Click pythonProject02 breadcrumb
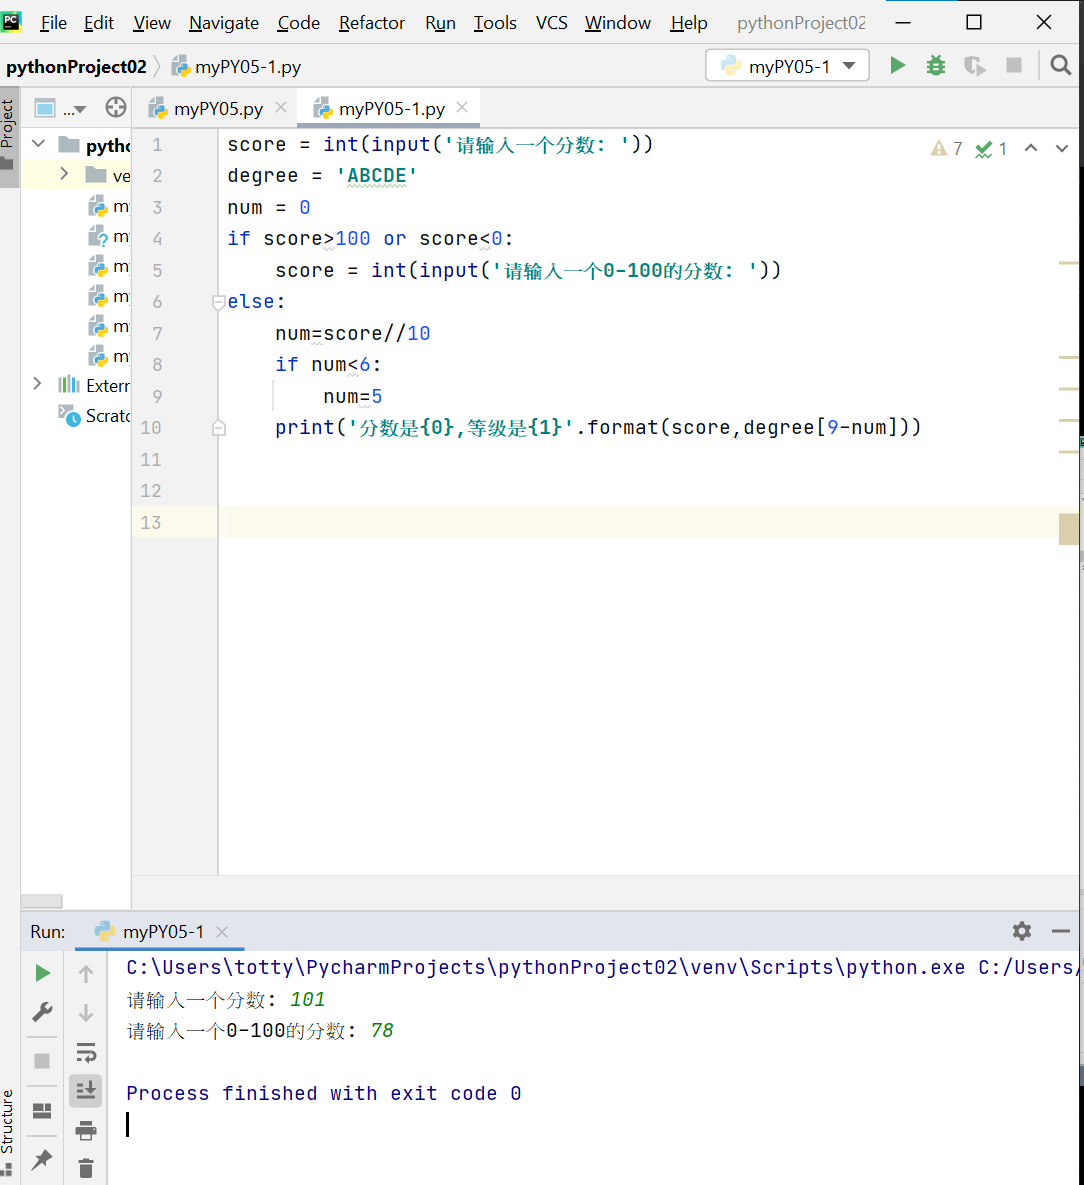 tap(76, 67)
